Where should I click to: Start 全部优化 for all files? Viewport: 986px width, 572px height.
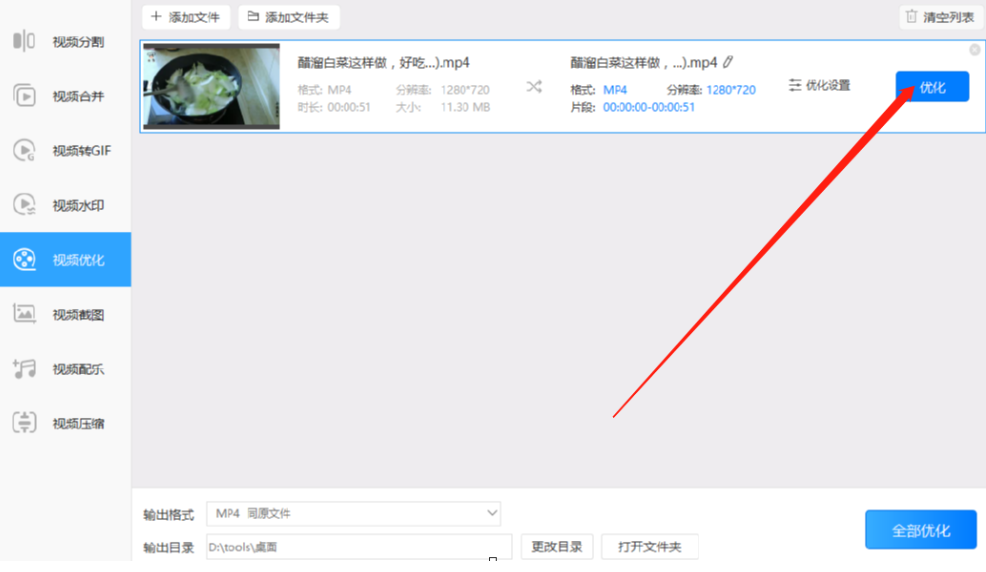[921, 530]
